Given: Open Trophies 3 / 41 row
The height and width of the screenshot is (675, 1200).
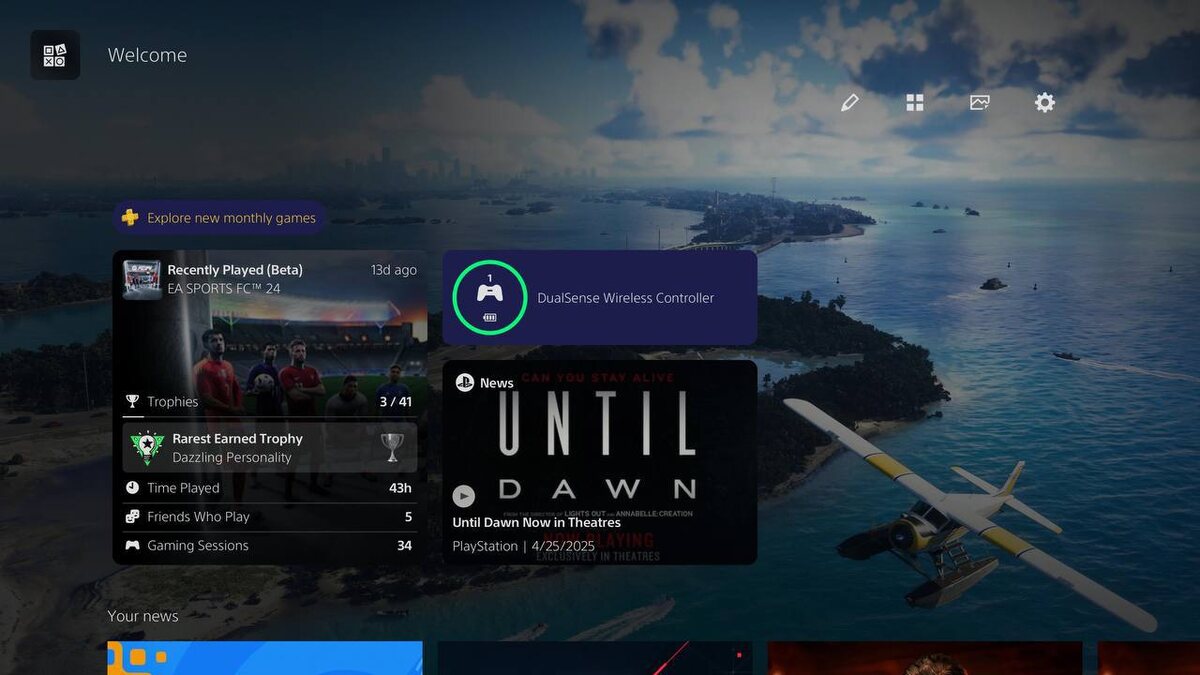Looking at the screenshot, I should pos(270,402).
